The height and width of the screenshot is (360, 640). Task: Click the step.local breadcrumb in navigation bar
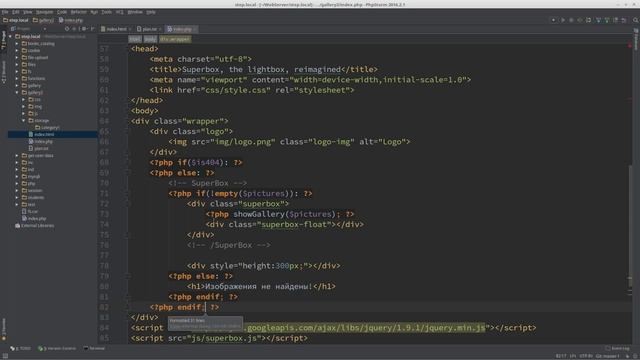coord(16,20)
